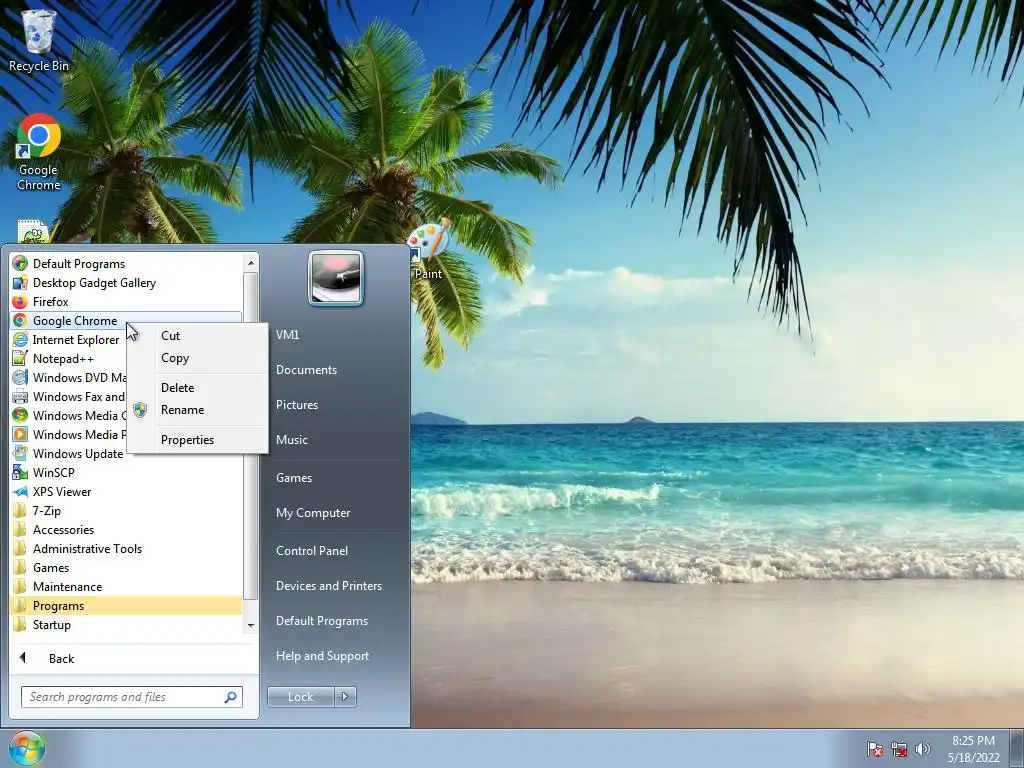Expand the Accessories folder
This screenshot has height=768, width=1024.
pos(127,530)
